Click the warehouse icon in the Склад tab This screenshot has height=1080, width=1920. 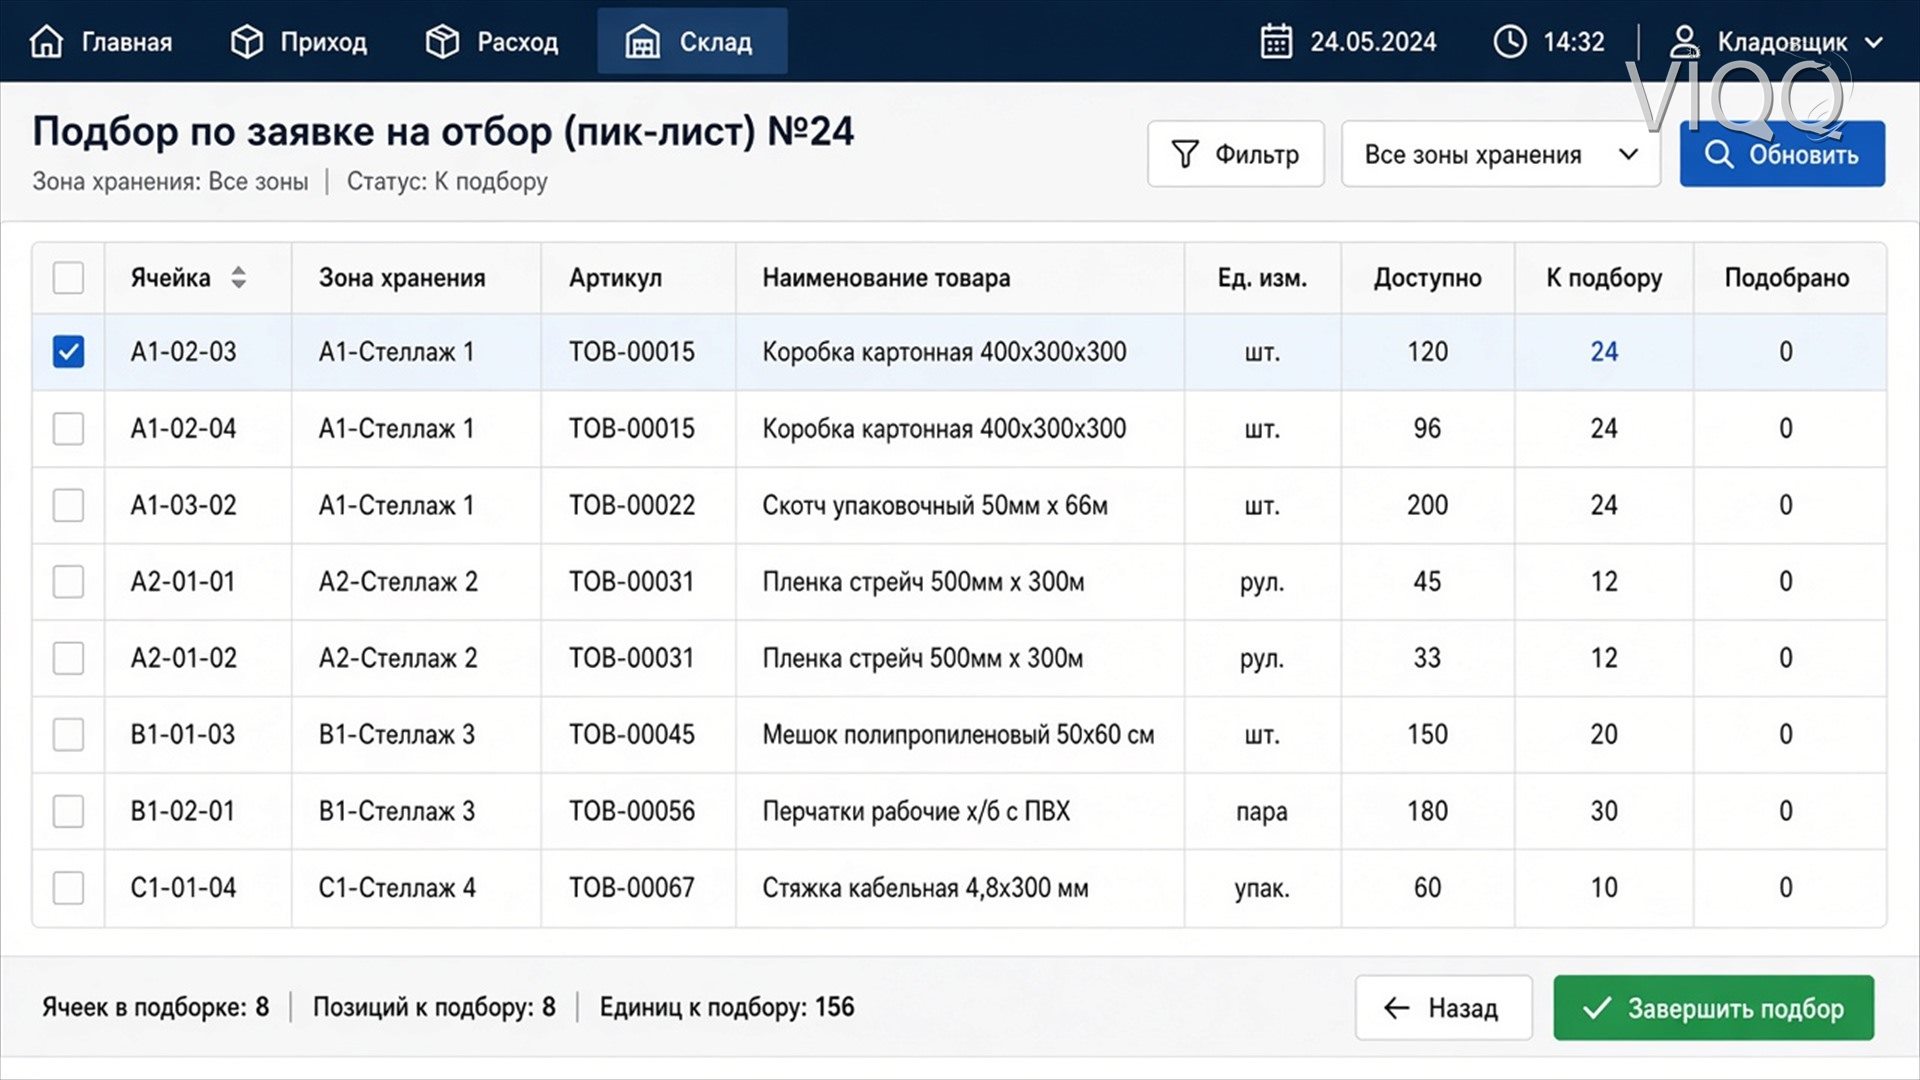pyautogui.click(x=642, y=42)
